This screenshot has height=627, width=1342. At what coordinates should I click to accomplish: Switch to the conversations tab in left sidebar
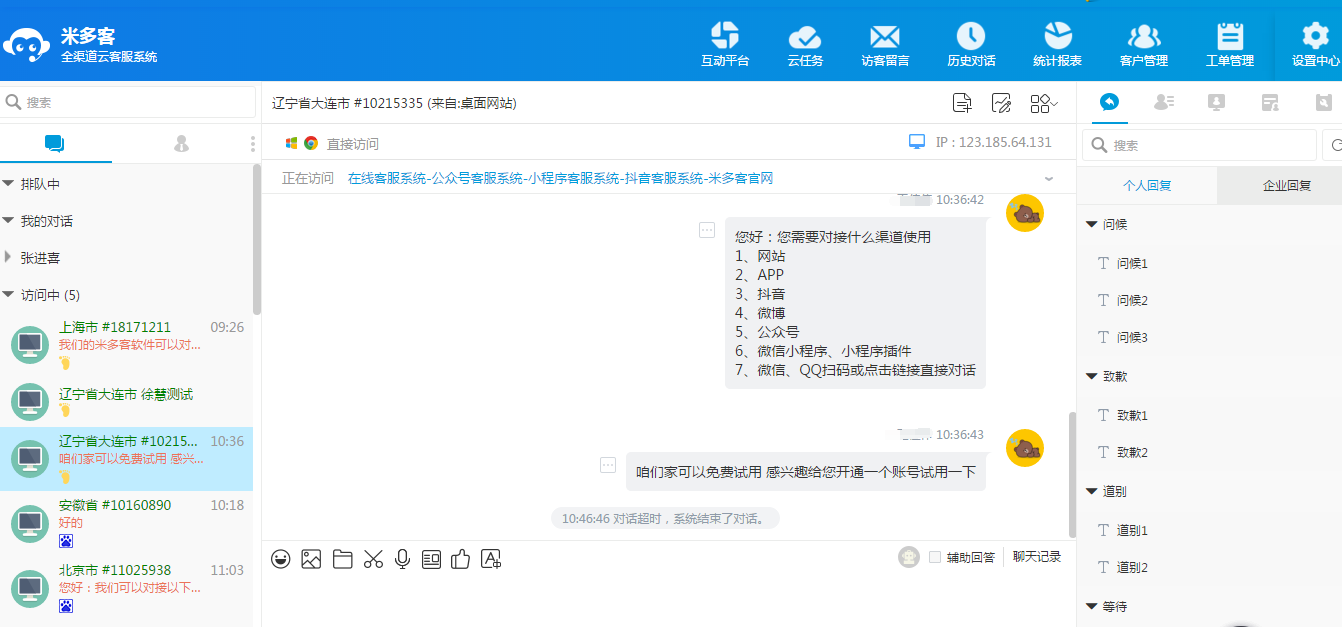tap(55, 144)
